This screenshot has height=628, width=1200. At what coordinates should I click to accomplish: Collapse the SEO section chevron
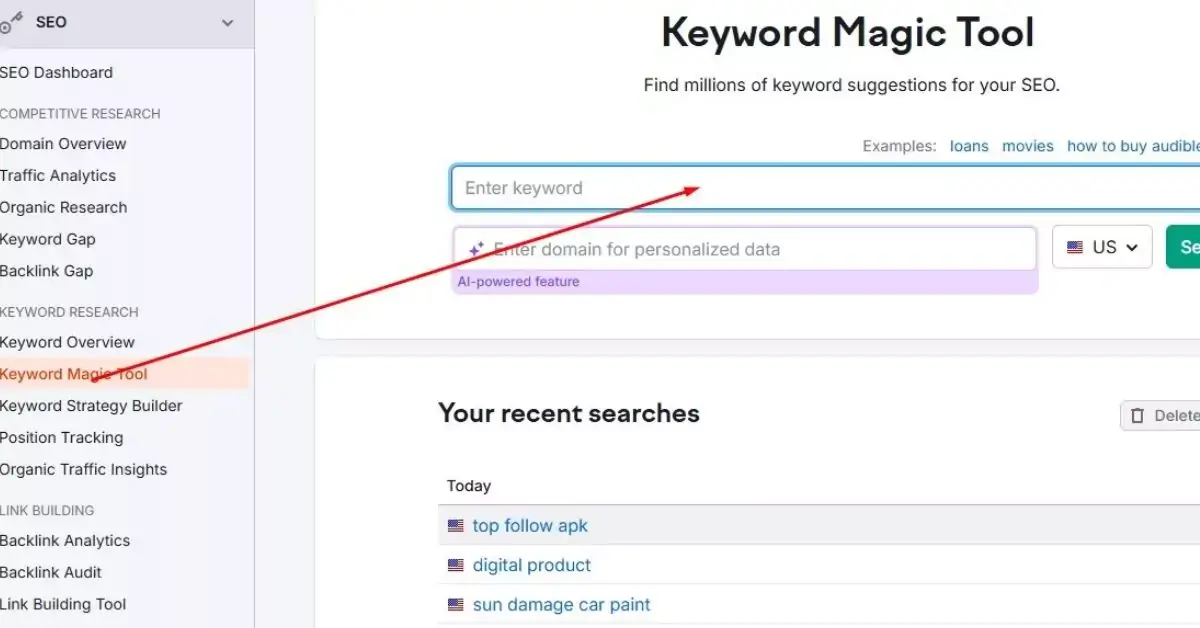(227, 23)
